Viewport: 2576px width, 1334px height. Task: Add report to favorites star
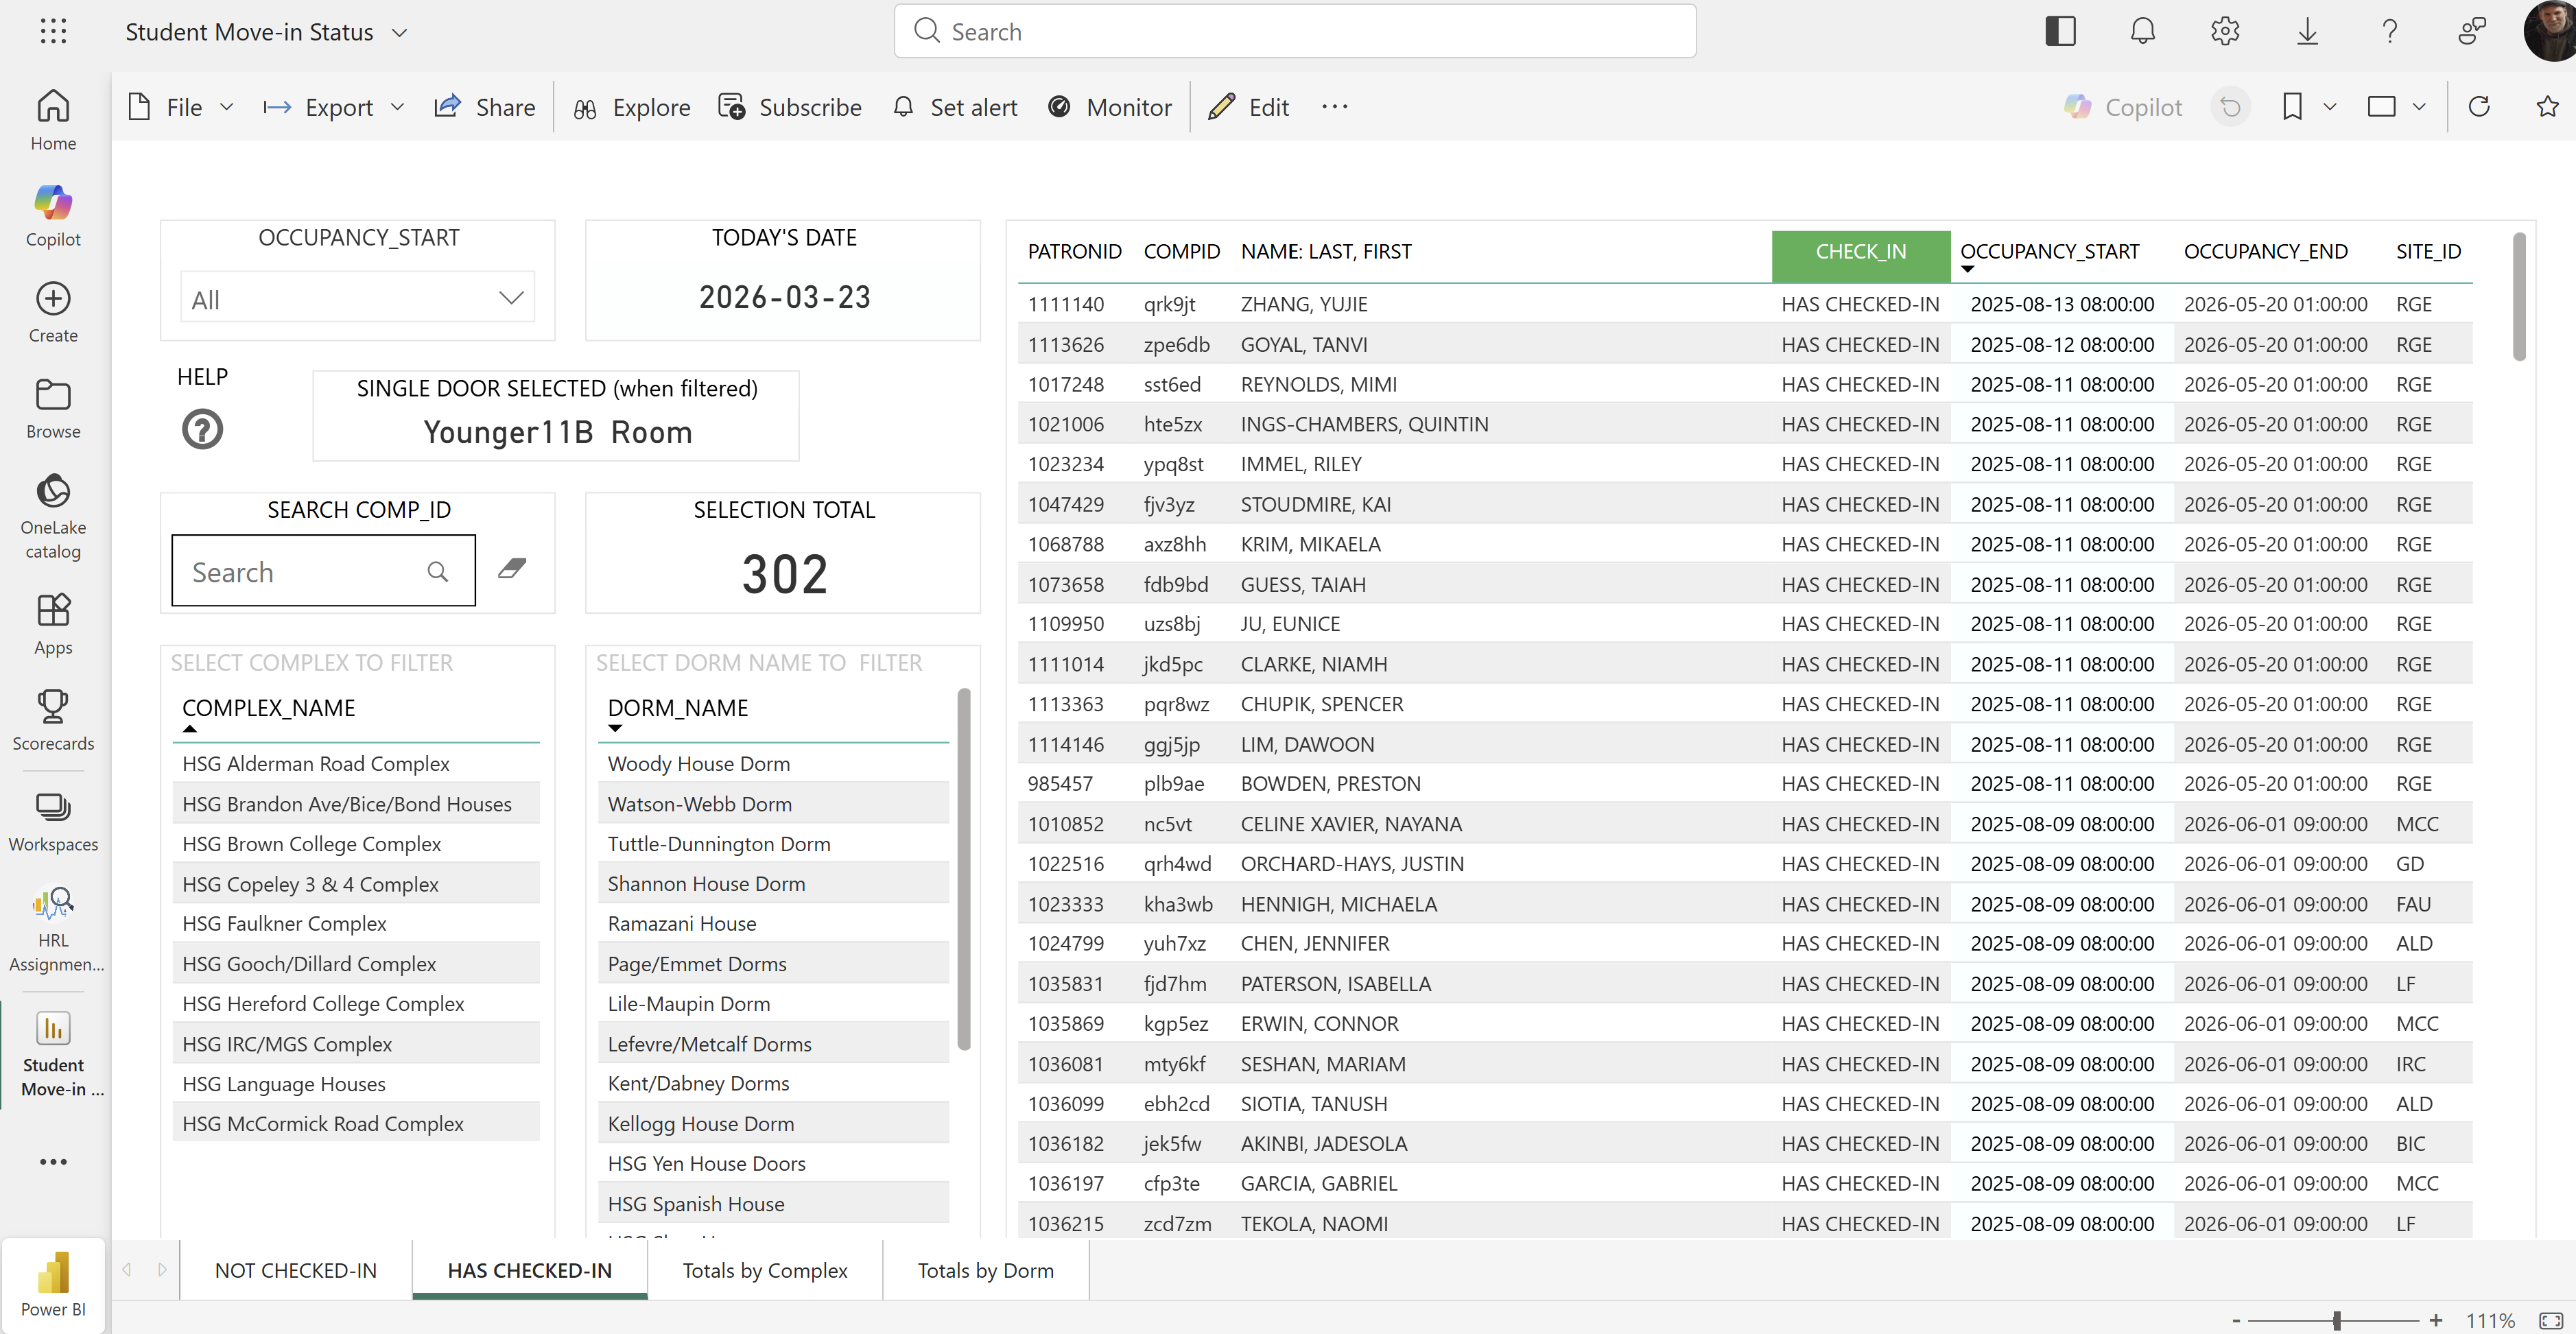tap(2548, 107)
